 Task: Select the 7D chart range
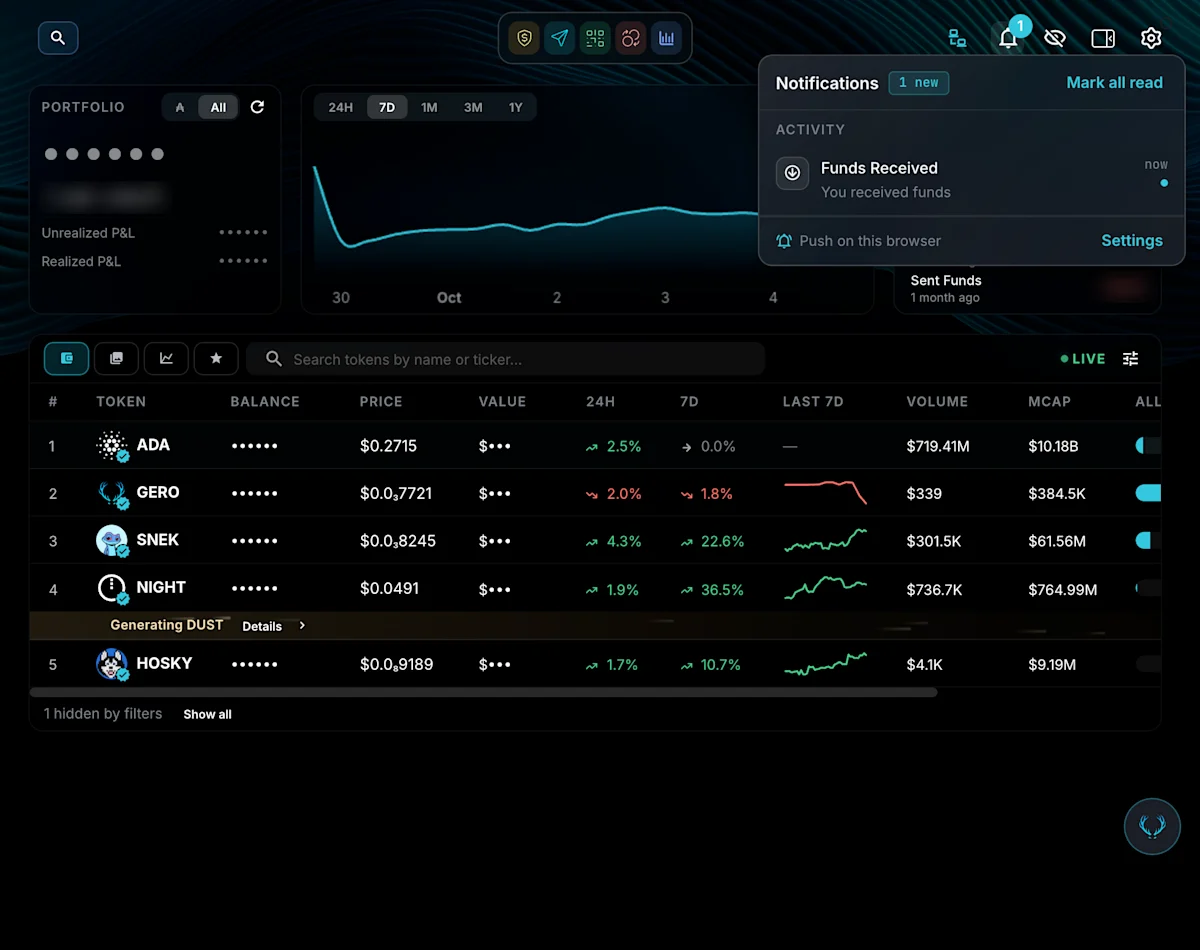387,107
